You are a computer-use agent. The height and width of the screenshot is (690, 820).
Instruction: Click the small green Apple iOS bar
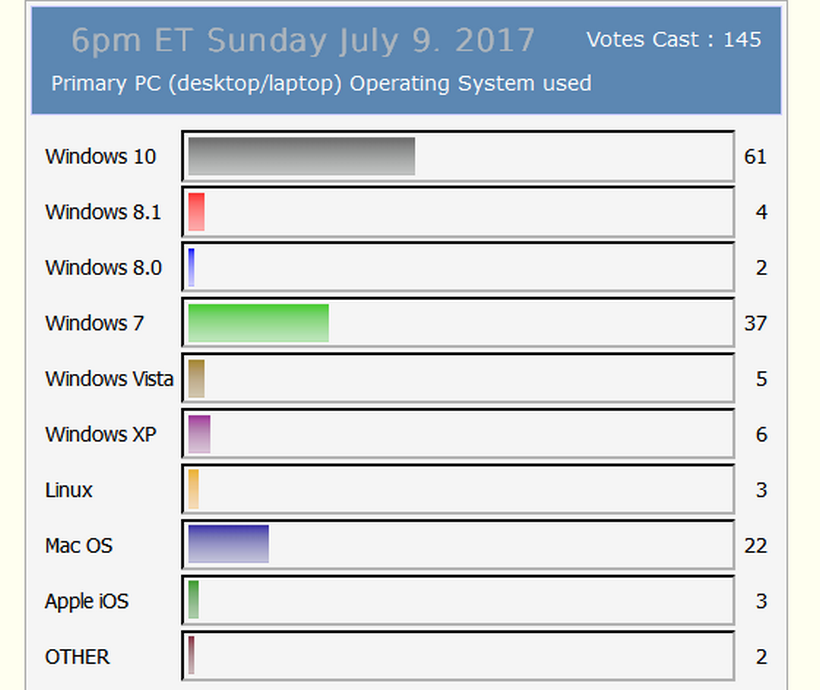(193, 601)
